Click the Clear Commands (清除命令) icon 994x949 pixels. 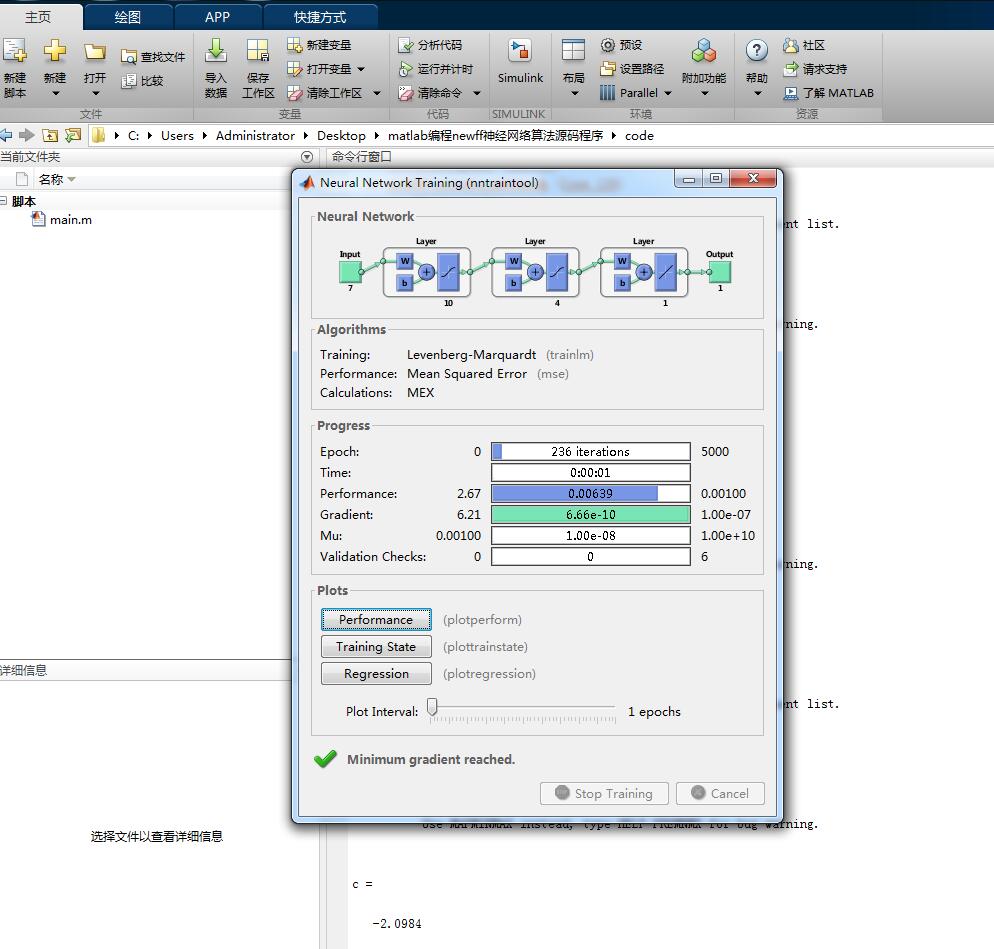[405, 93]
